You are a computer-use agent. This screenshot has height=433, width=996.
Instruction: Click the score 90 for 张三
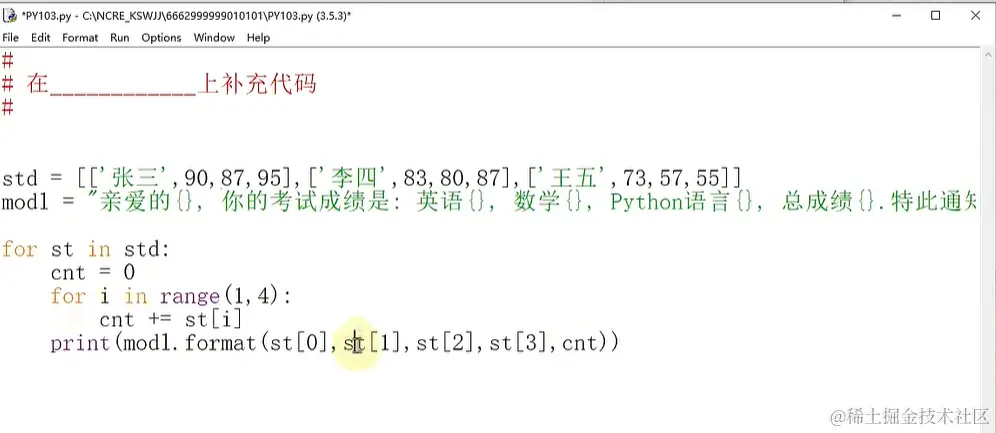coord(197,178)
